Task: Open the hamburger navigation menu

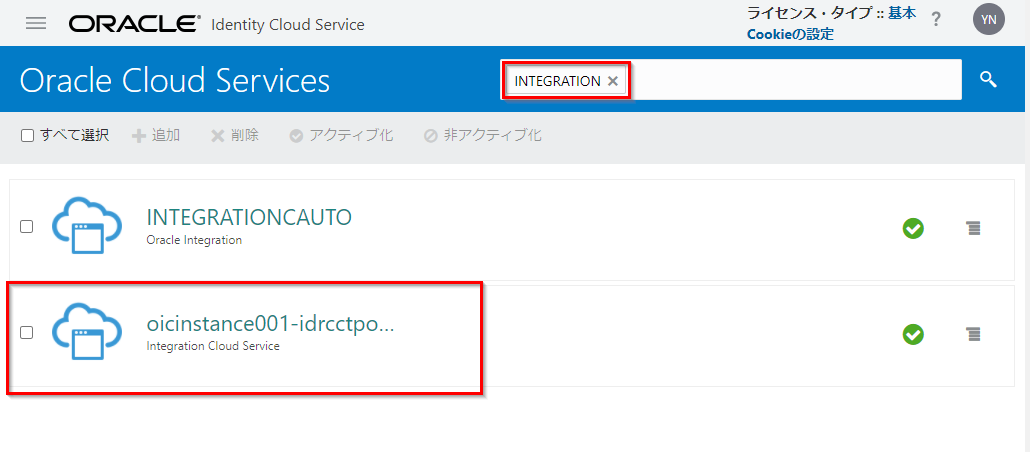Action: pyautogui.click(x=36, y=23)
